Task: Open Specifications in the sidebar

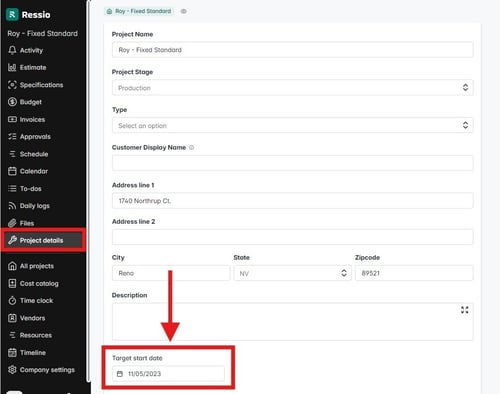Action: pyautogui.click(x=43, y=85)
